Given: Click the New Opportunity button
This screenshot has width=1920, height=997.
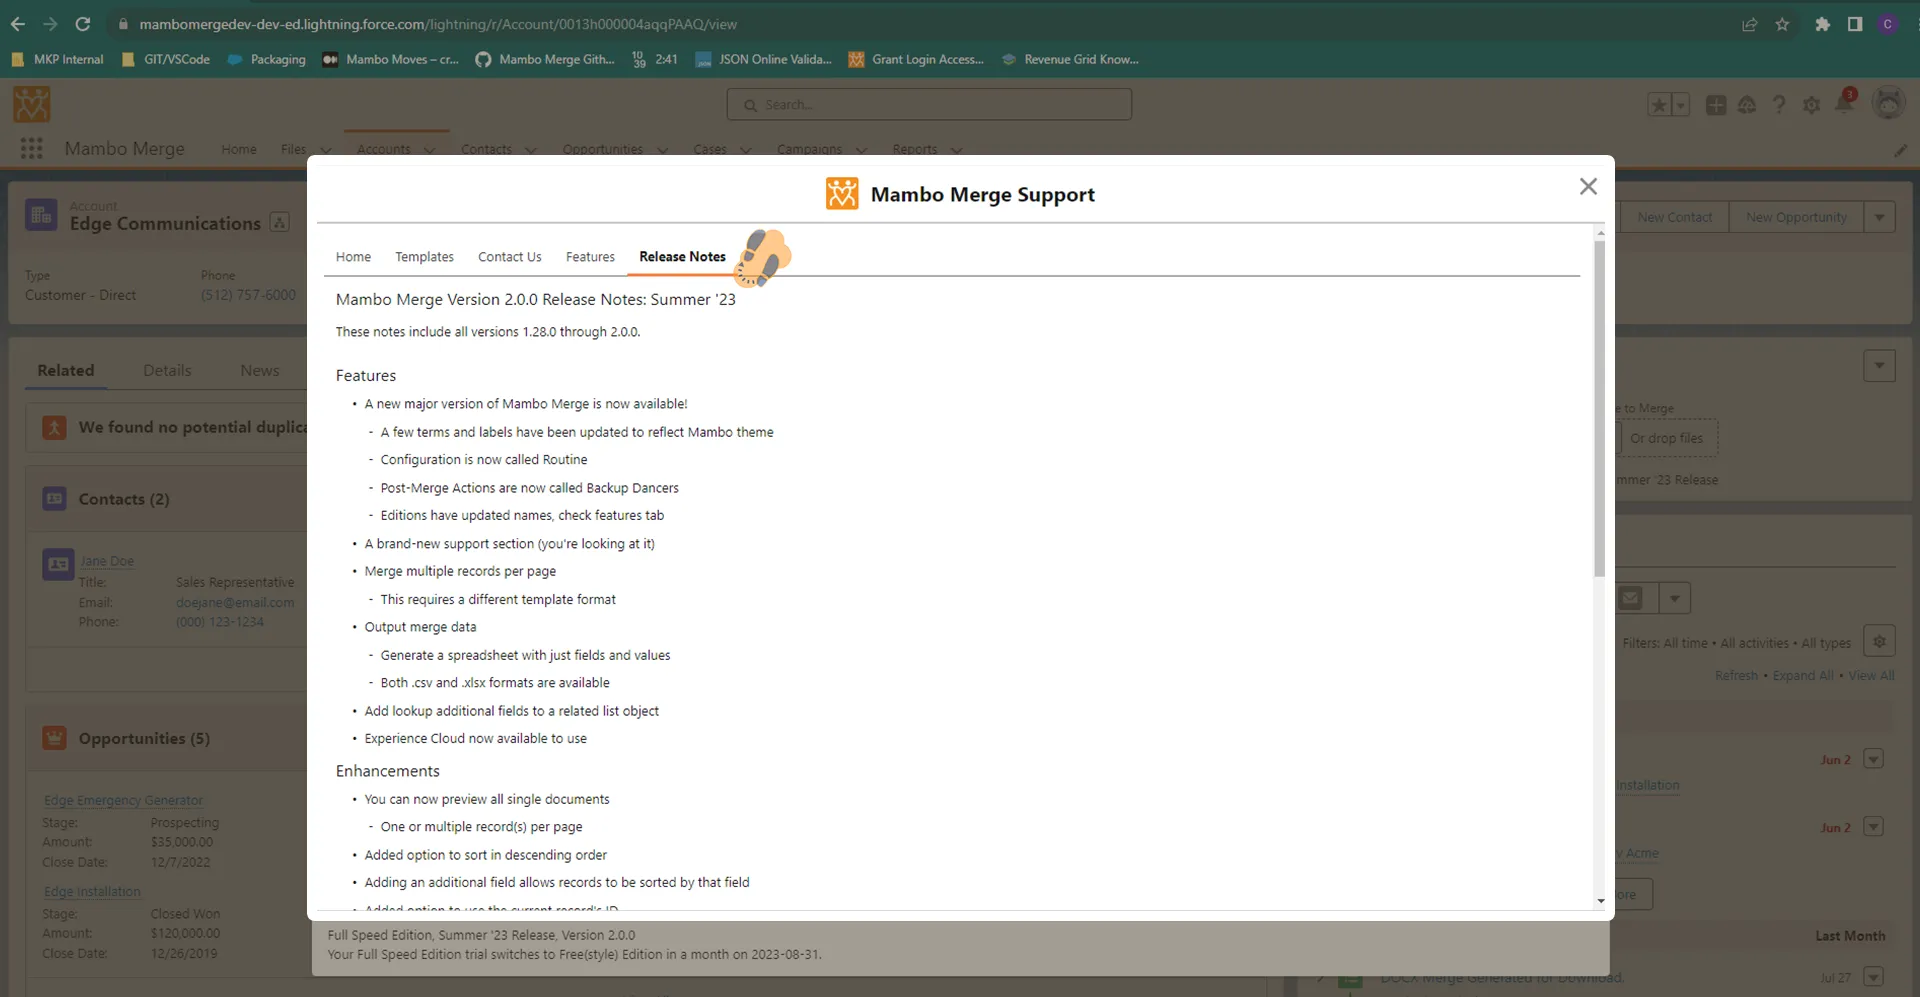Looking at the screenshot, I should 1796,217.
